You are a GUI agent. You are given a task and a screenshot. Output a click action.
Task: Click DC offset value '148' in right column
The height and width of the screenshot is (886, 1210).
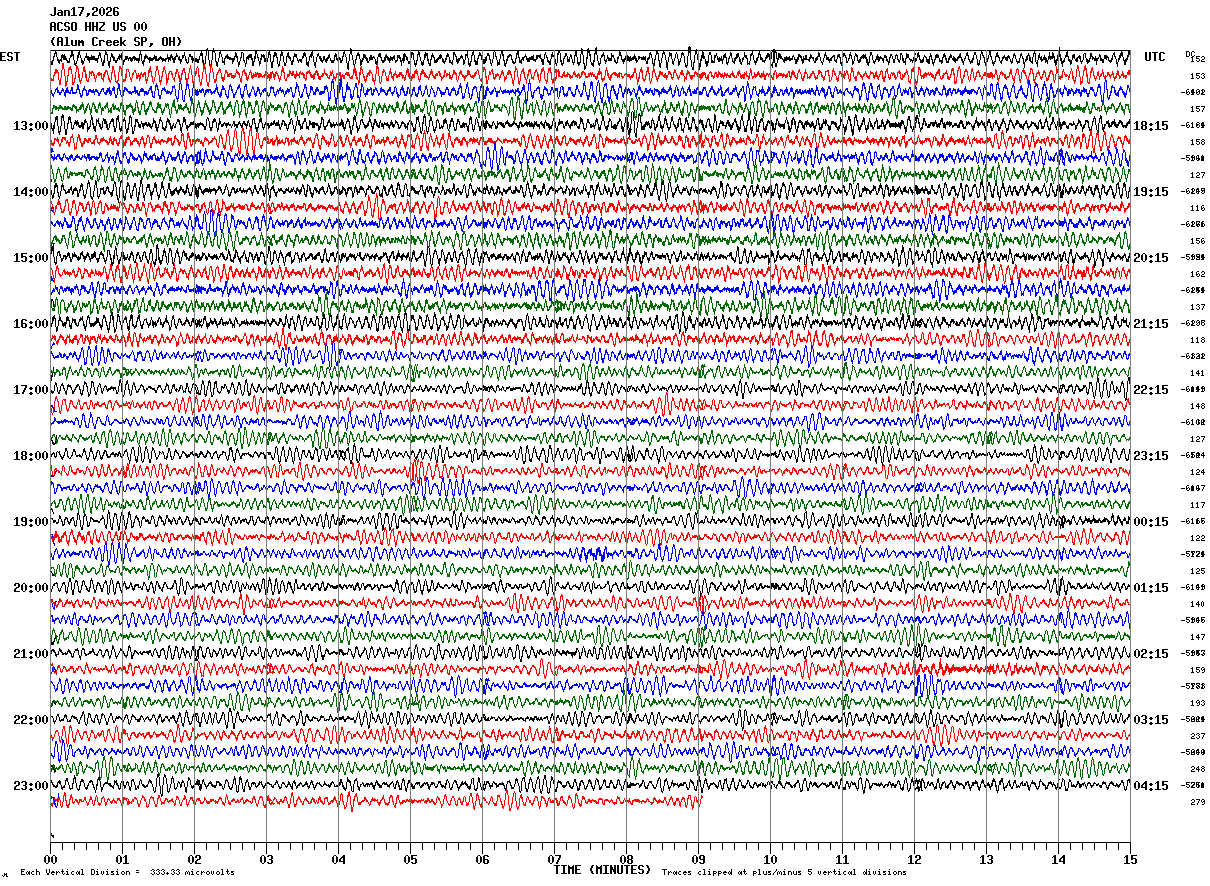click(x=1197, y=406)
